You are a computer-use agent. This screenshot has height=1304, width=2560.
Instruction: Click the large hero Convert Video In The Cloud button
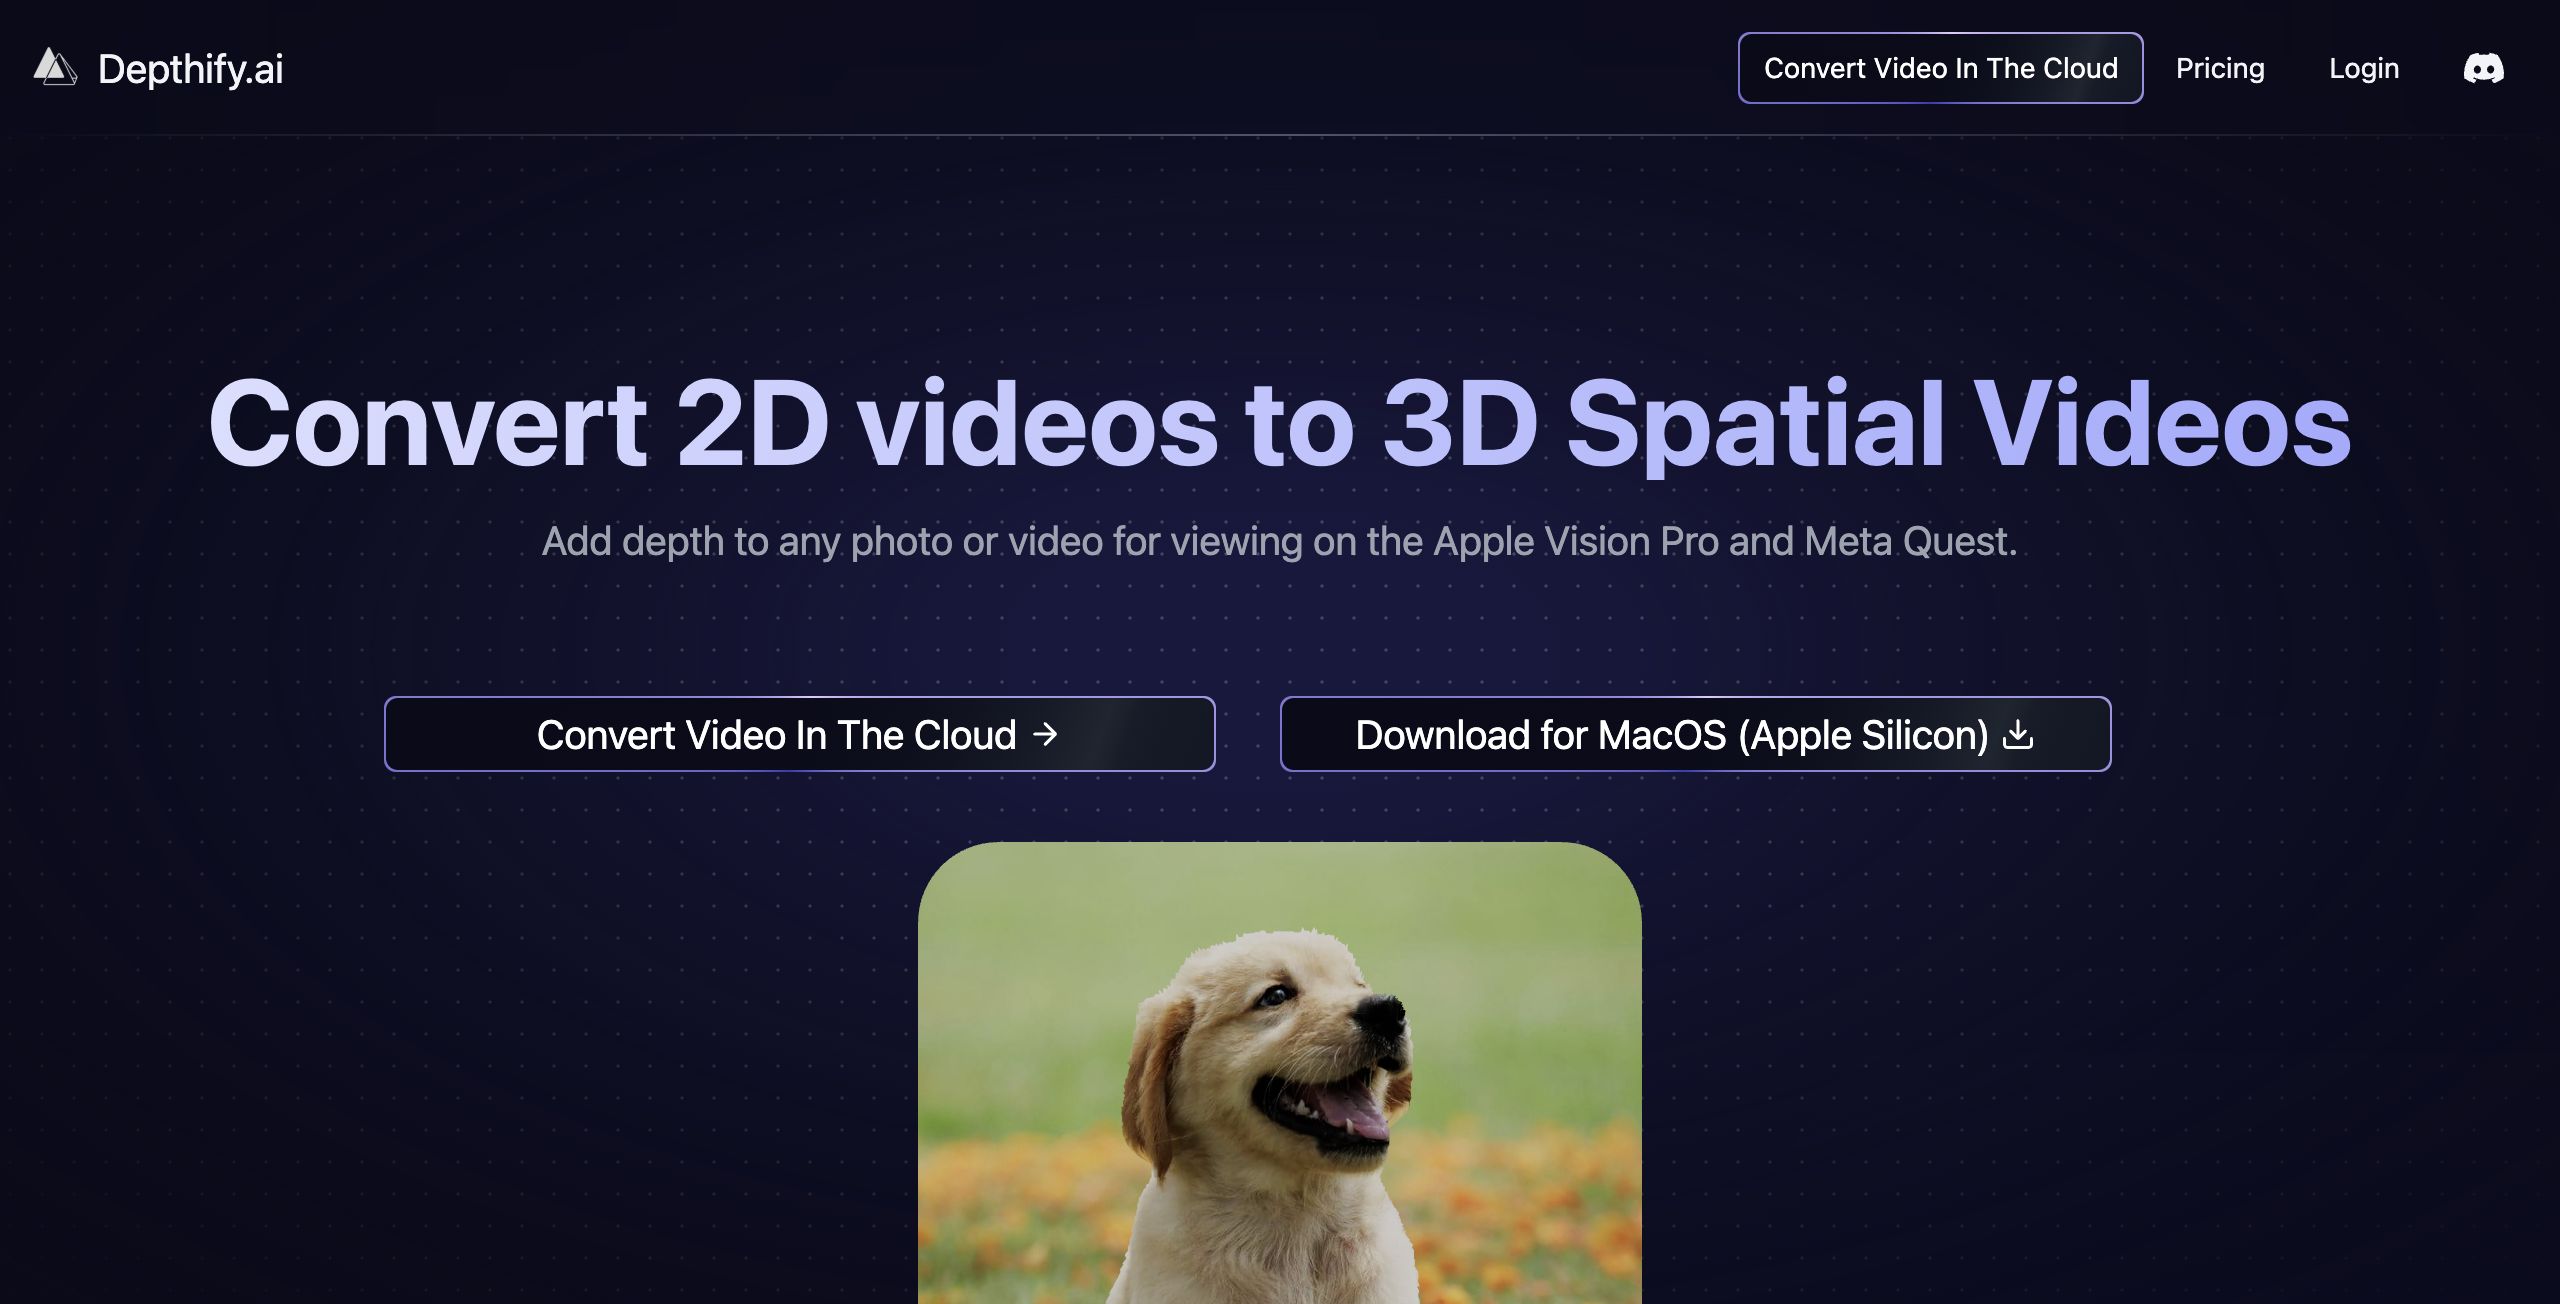click(x=798, y=734)
